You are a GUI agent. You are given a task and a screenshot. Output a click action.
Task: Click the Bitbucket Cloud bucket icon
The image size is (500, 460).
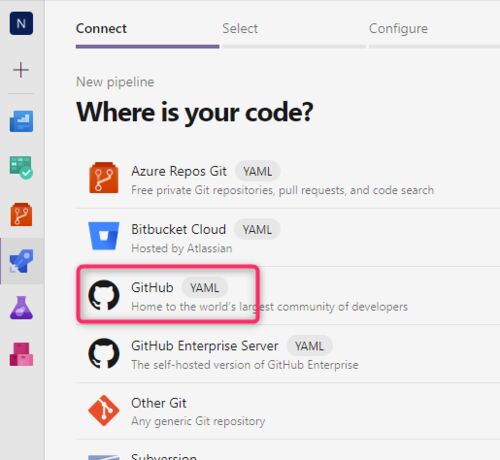pos(104,236)
